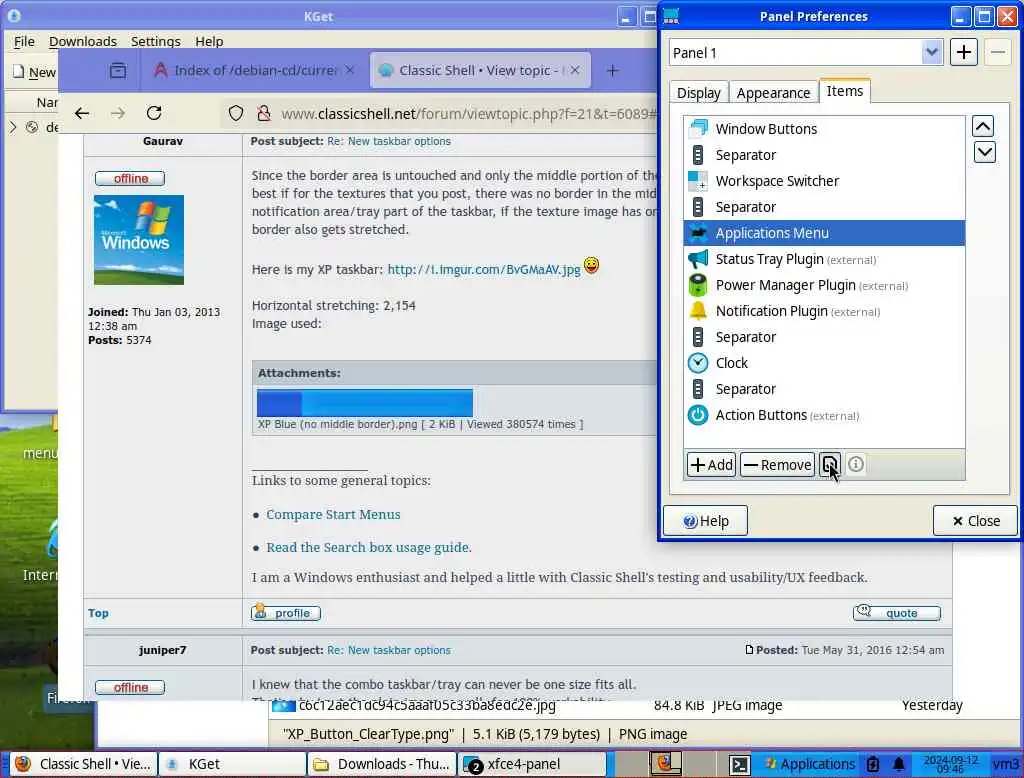Open Re: New taskbar options in juniper7's post
The width and height of the screenshot is (1024, 778).
coord(389,650)
